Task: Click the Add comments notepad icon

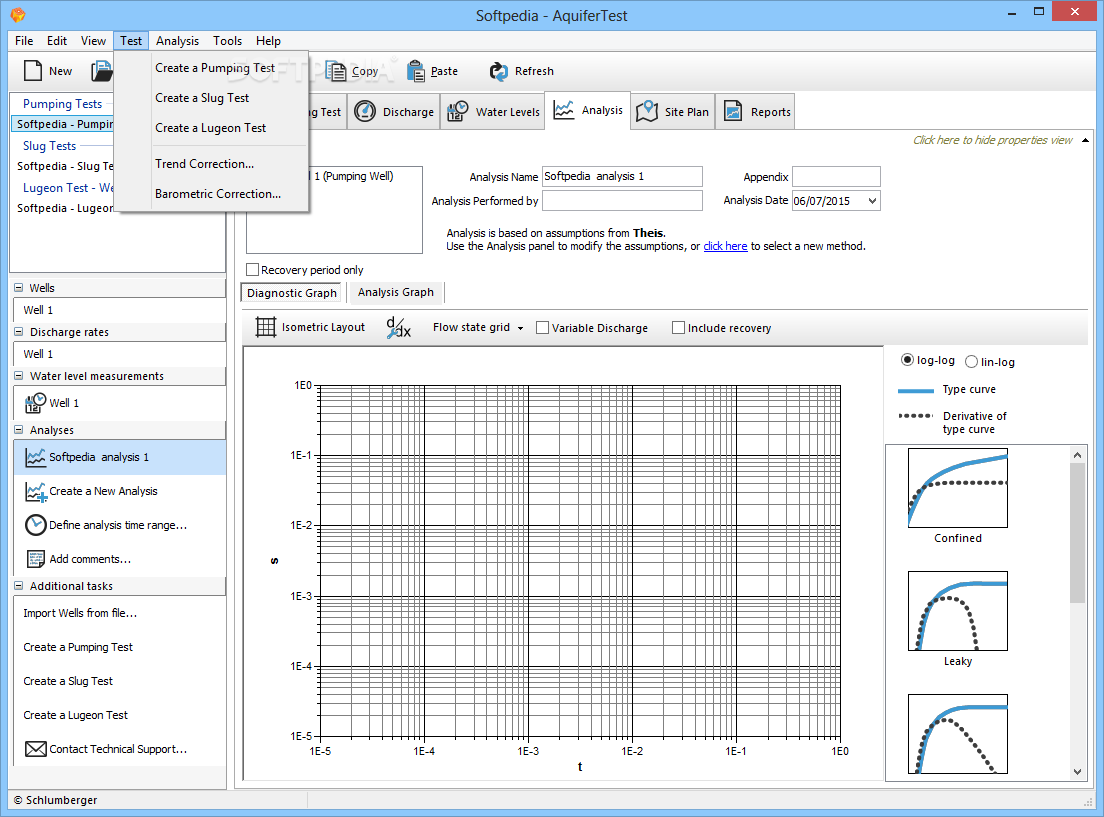Action: 35,559
